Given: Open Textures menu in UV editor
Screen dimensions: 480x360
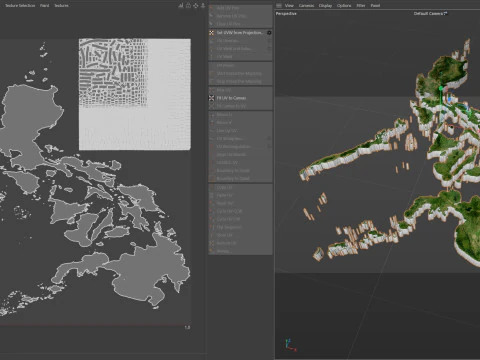Looking at the screenshot, I should (x=61, y=6).
